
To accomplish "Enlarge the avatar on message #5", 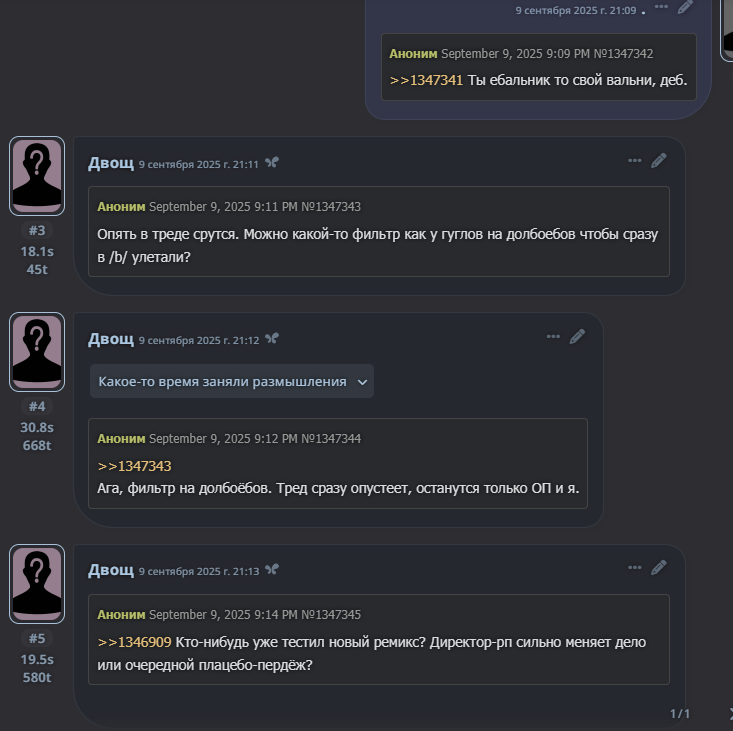I will [37, 583].
